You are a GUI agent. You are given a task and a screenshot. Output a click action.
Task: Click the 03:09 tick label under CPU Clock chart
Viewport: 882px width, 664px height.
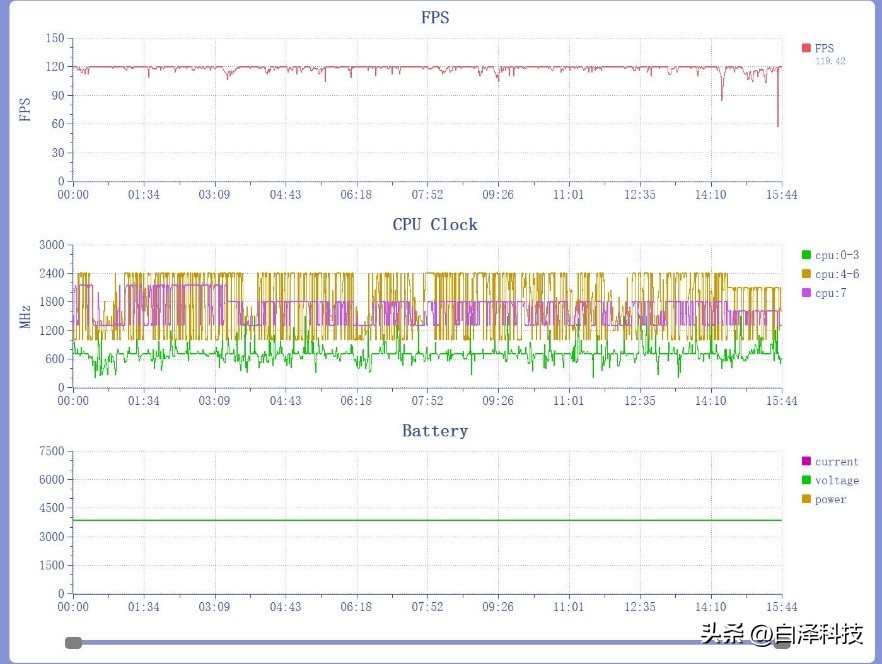click(214, 401)
